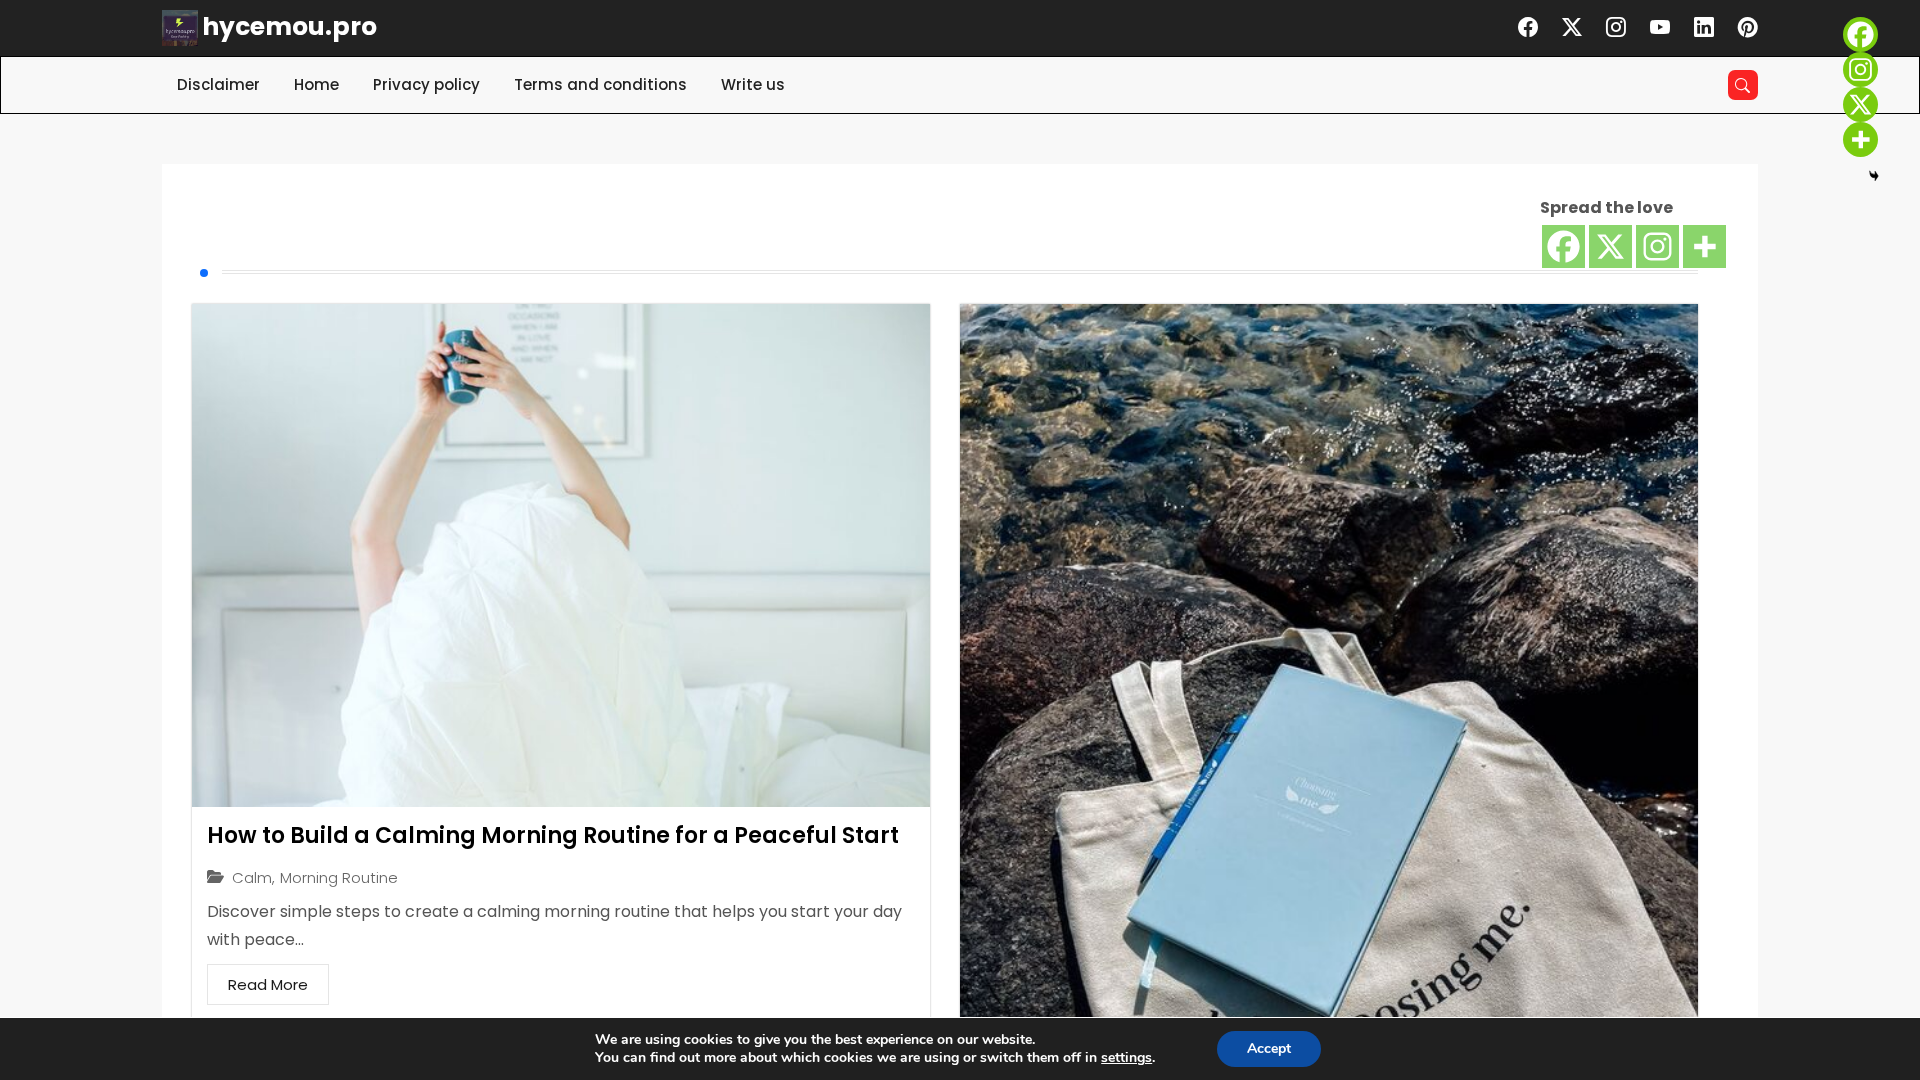Share via floating green Instagram circle
The image size is (1920, 1080).
click(x=1860, y=70)
